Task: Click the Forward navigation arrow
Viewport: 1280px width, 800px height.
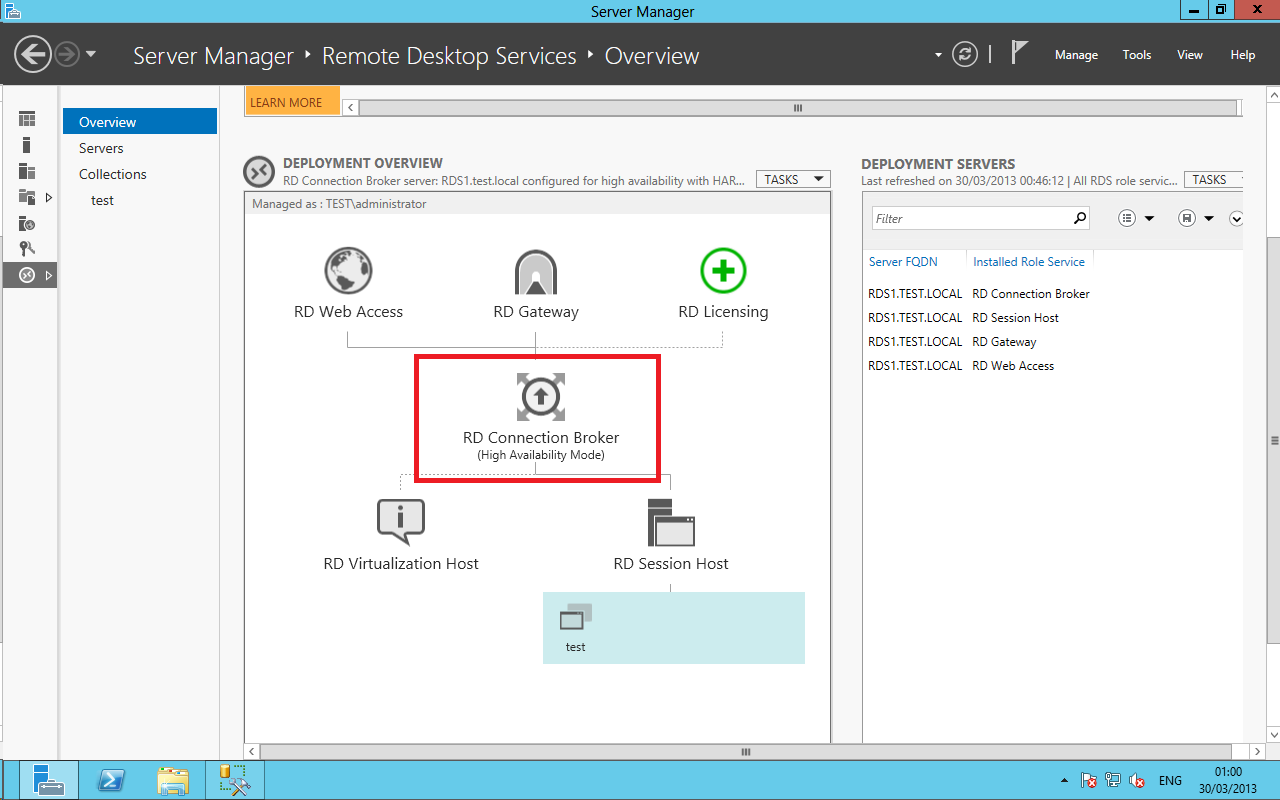Action: pyautogui.click(x=66, y=54)
